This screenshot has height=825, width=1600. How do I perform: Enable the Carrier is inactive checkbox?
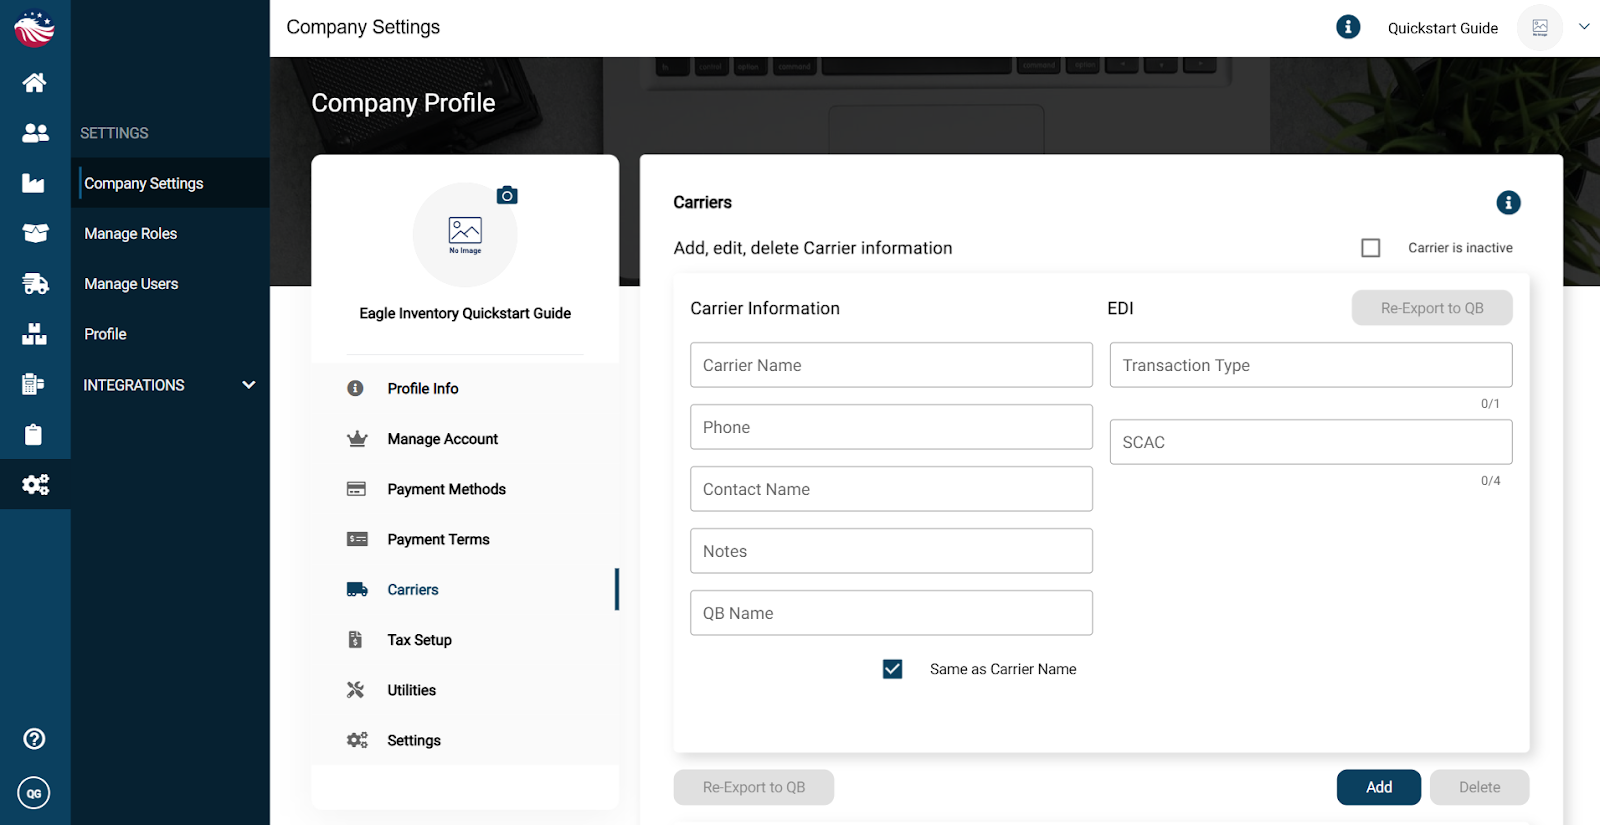(x=1371, y=248)
